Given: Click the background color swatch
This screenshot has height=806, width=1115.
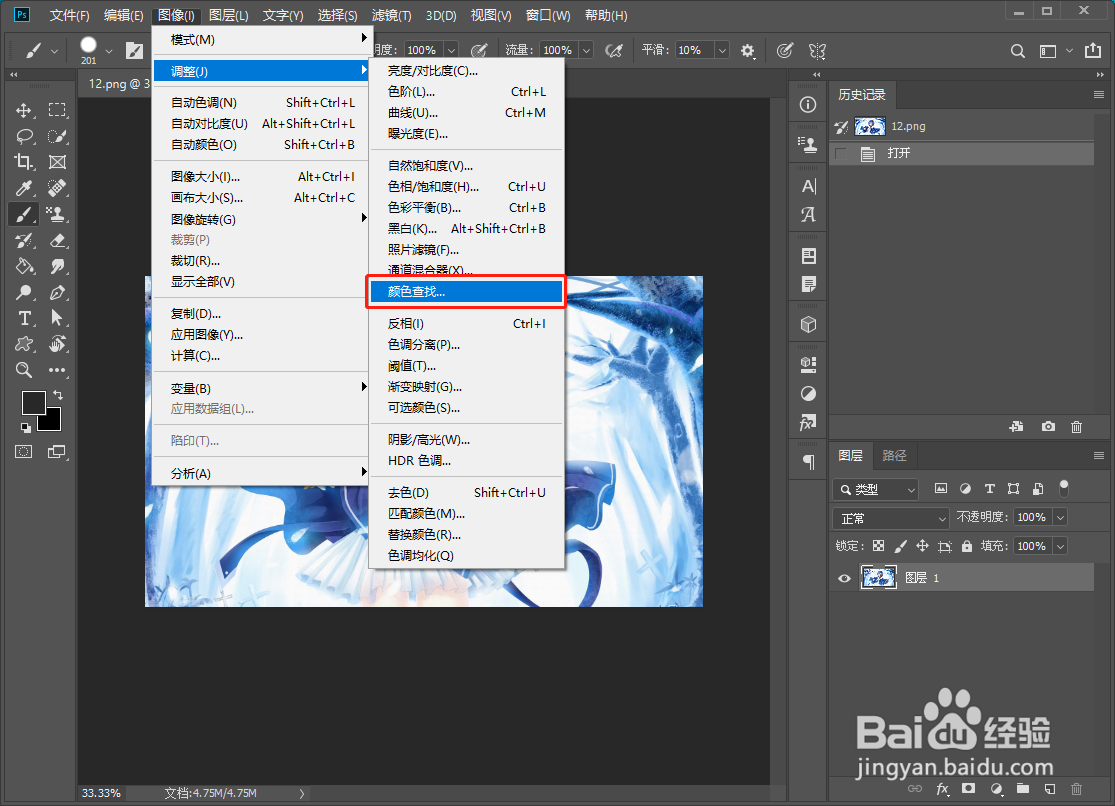Looking at the screenshot, I should coord(52,421).
